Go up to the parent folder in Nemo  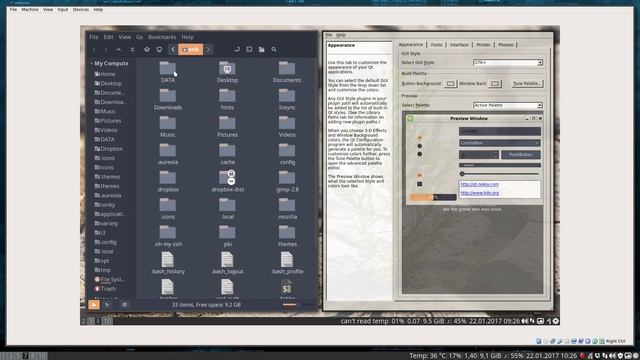coord(119,49)
